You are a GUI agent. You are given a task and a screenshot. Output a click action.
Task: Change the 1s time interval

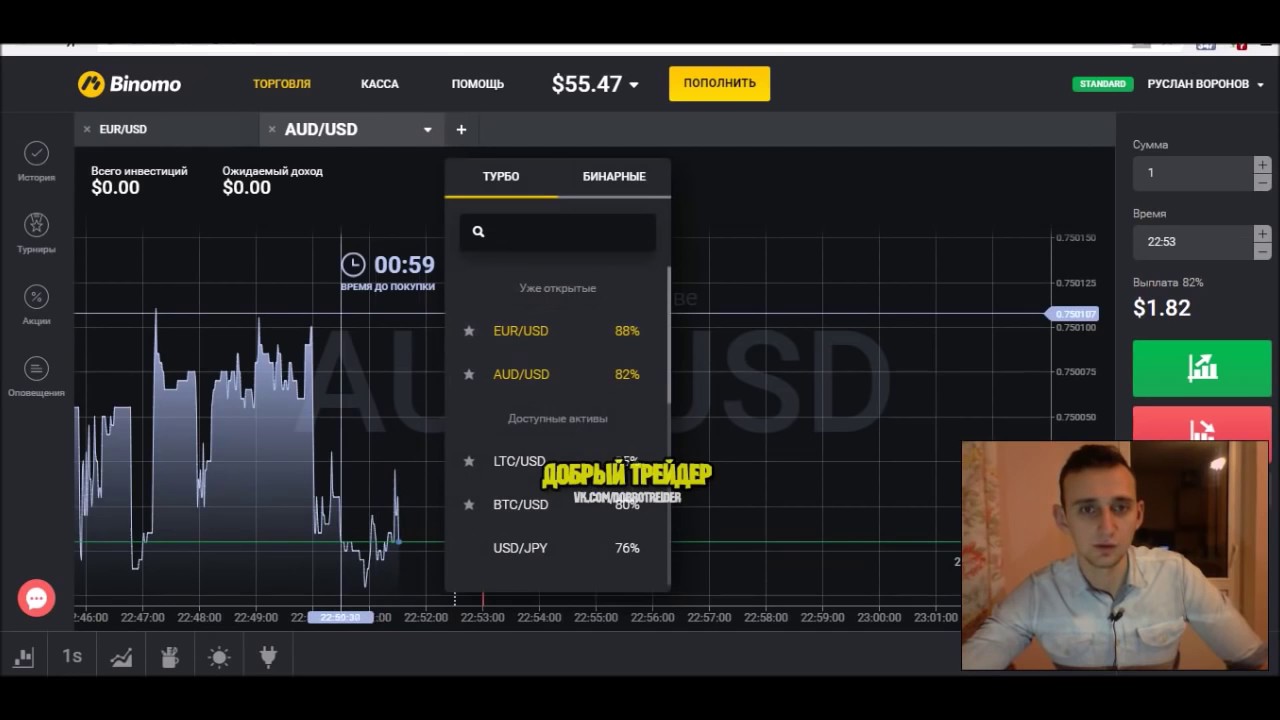[x=72, y=656]
